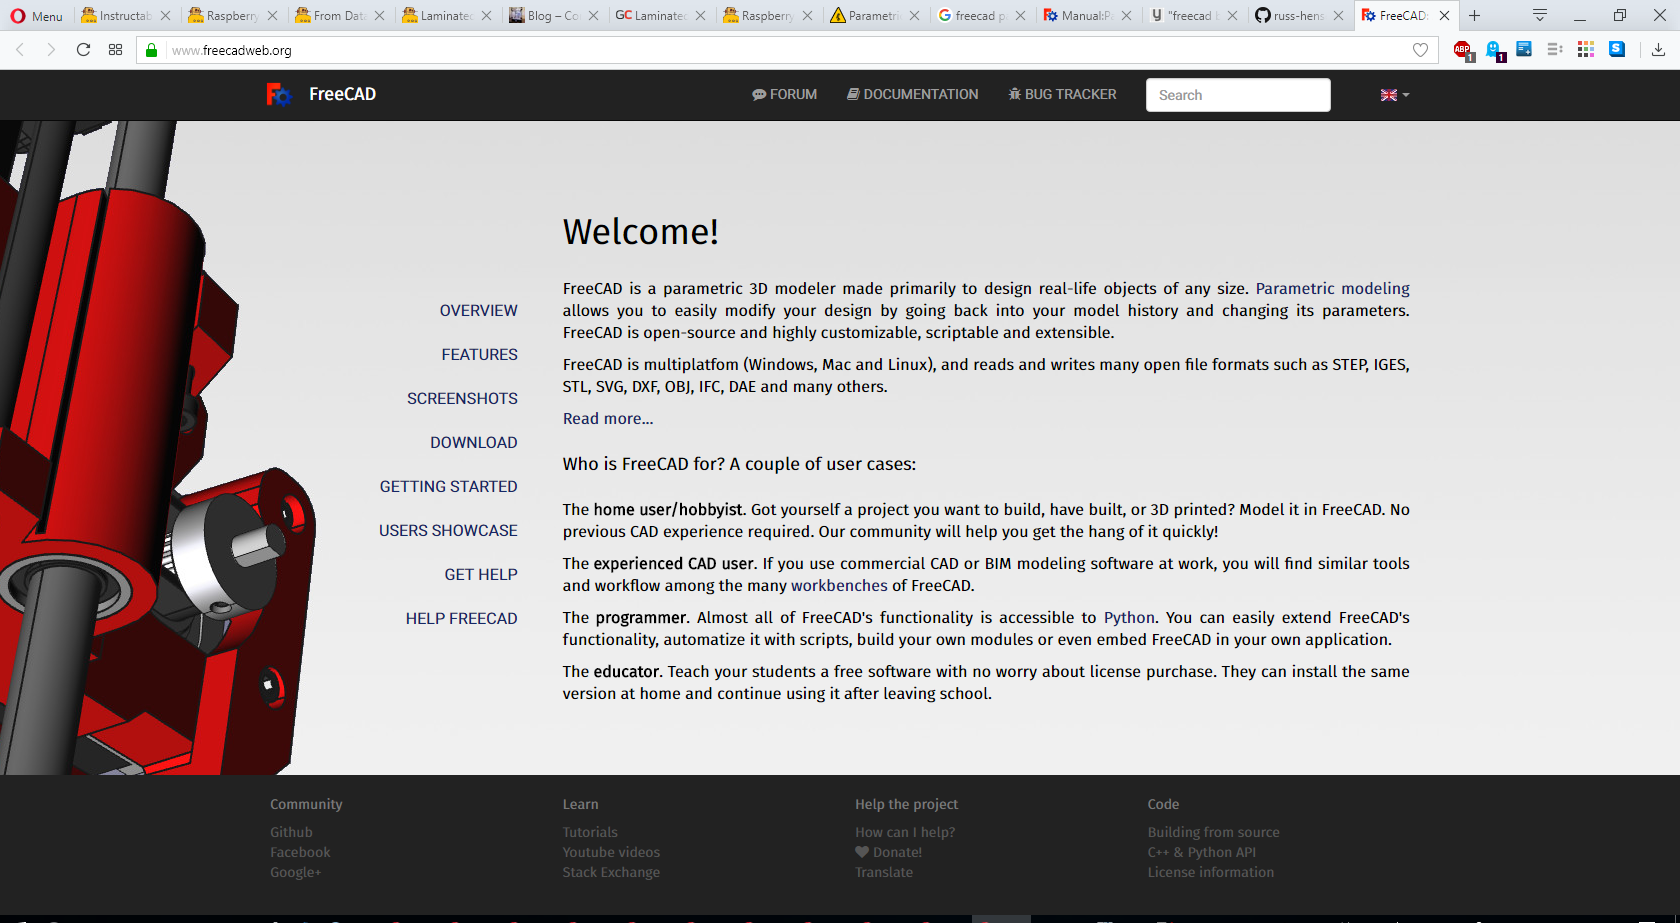Reload the freecadweb.org page
This screenshot has height=923, width=1680.
84,50
